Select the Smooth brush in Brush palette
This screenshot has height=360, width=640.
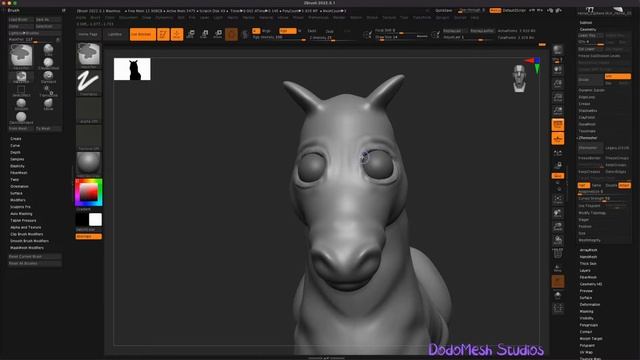(x=21, y=104)
